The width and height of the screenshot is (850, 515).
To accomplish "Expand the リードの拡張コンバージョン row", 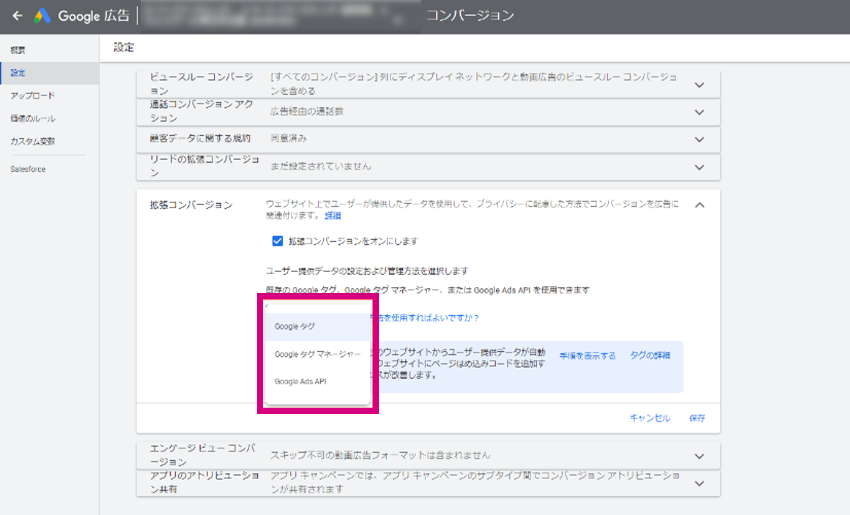I will 699,167.
